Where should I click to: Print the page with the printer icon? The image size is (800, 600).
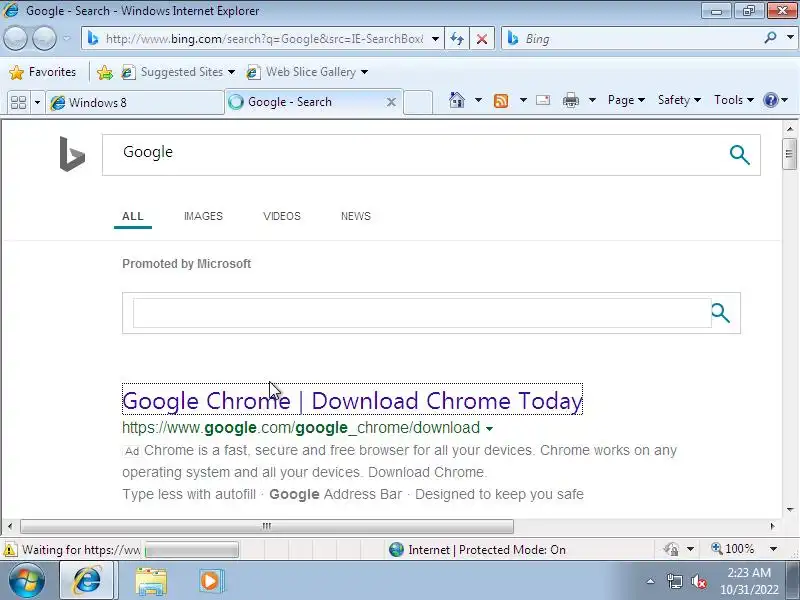pos(571,100)
